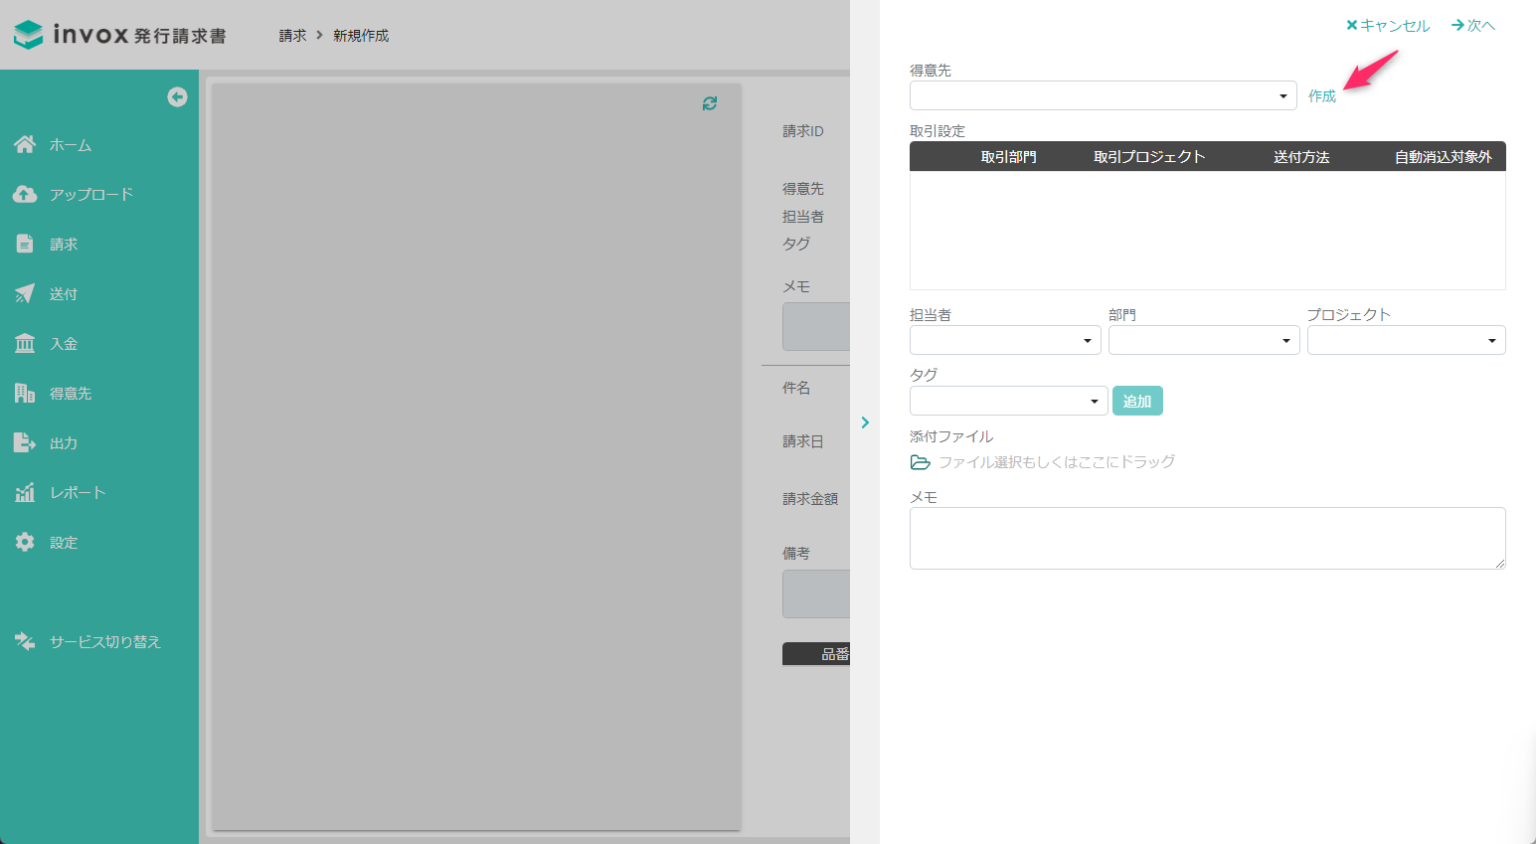This screenshot has height=844, width=1536.
Task: Switch to 新規作成 in the breadcrumb
Action: click(x=360, y=34)
